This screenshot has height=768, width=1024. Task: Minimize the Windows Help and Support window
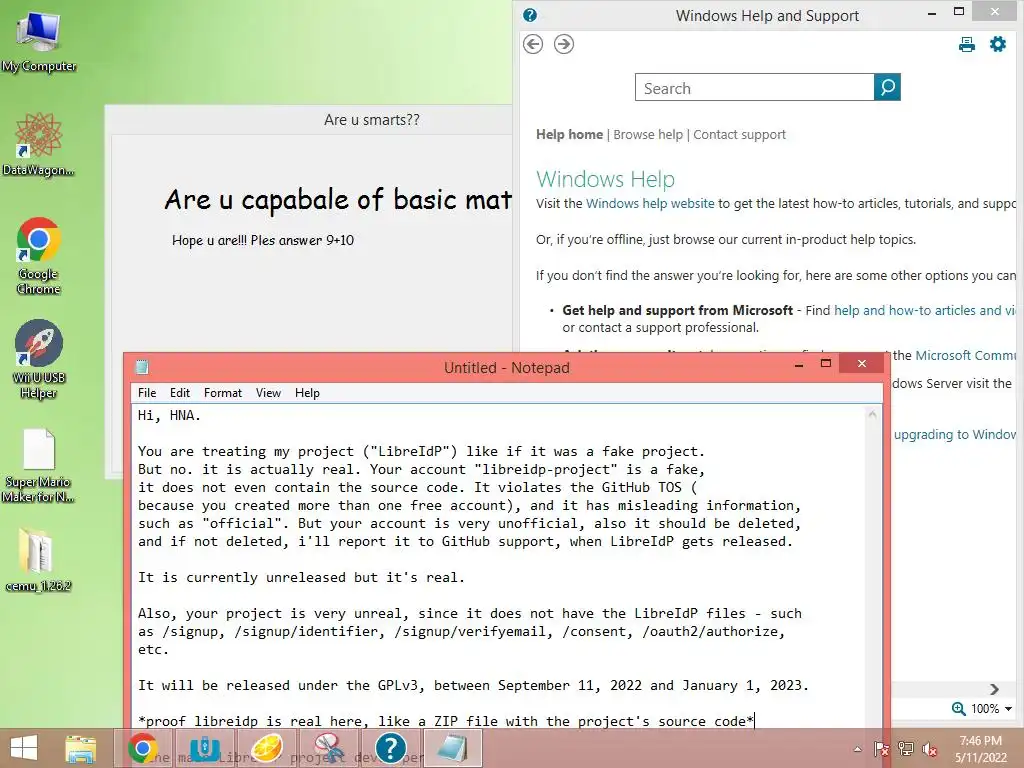point(932,13)
